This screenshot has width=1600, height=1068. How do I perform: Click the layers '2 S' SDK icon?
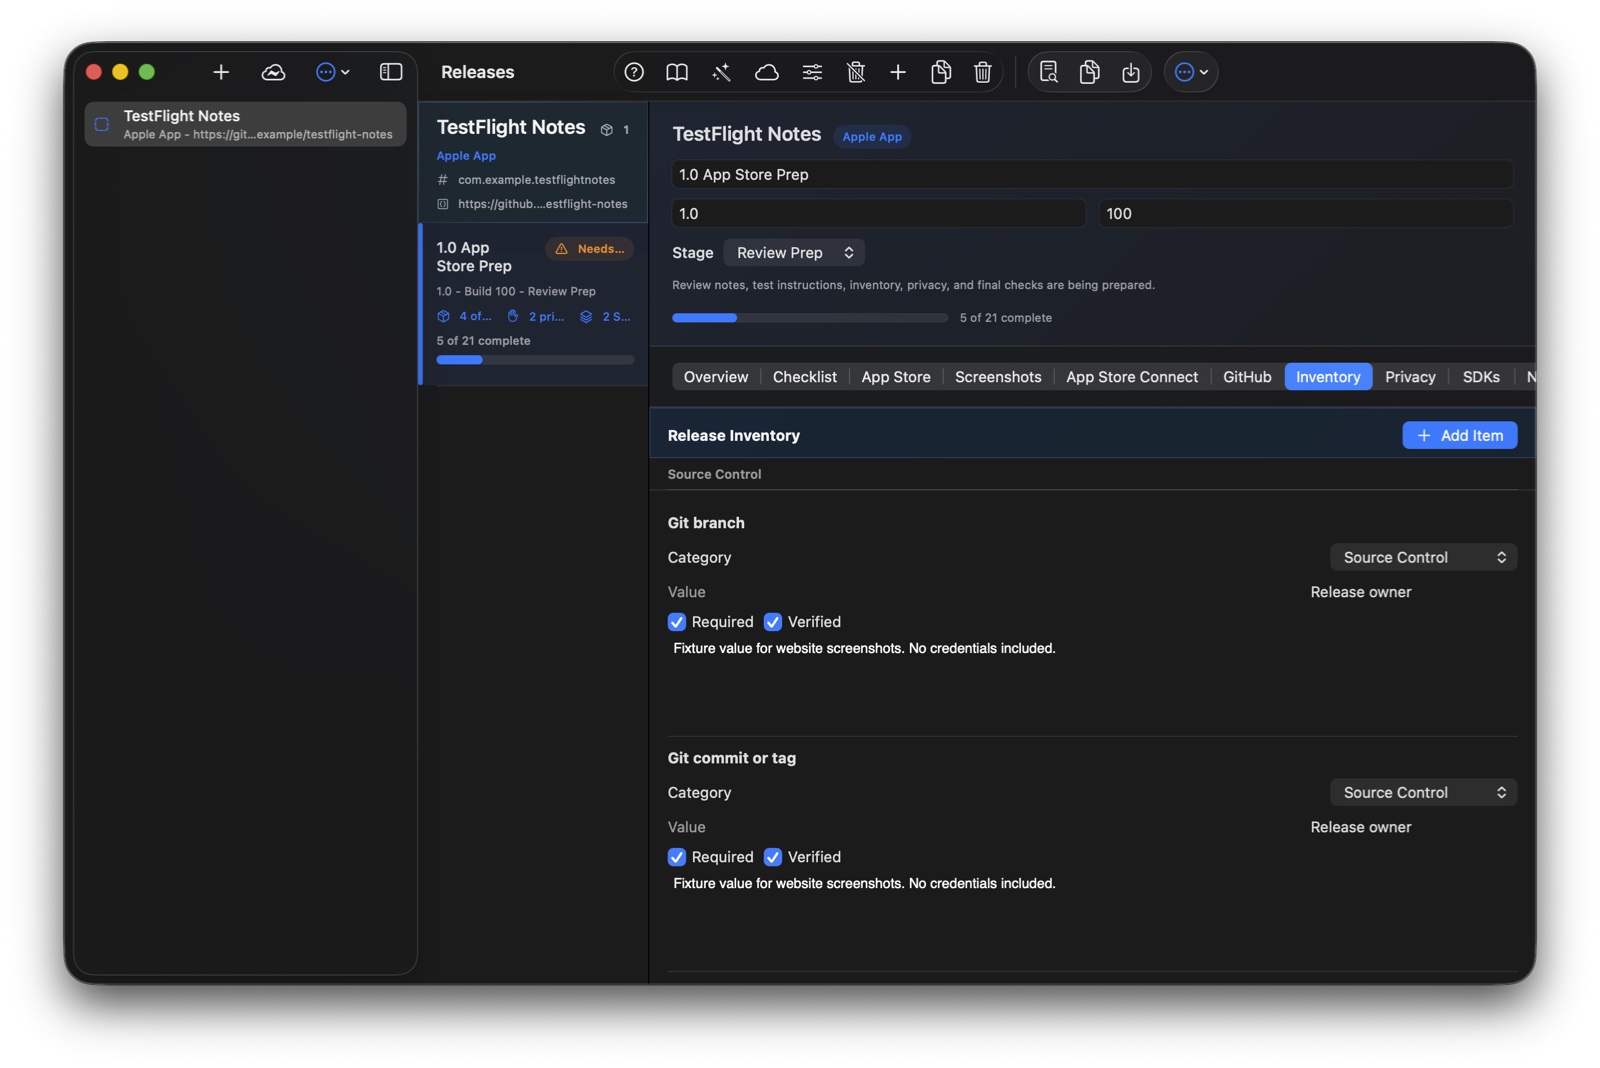coord(586,316)
